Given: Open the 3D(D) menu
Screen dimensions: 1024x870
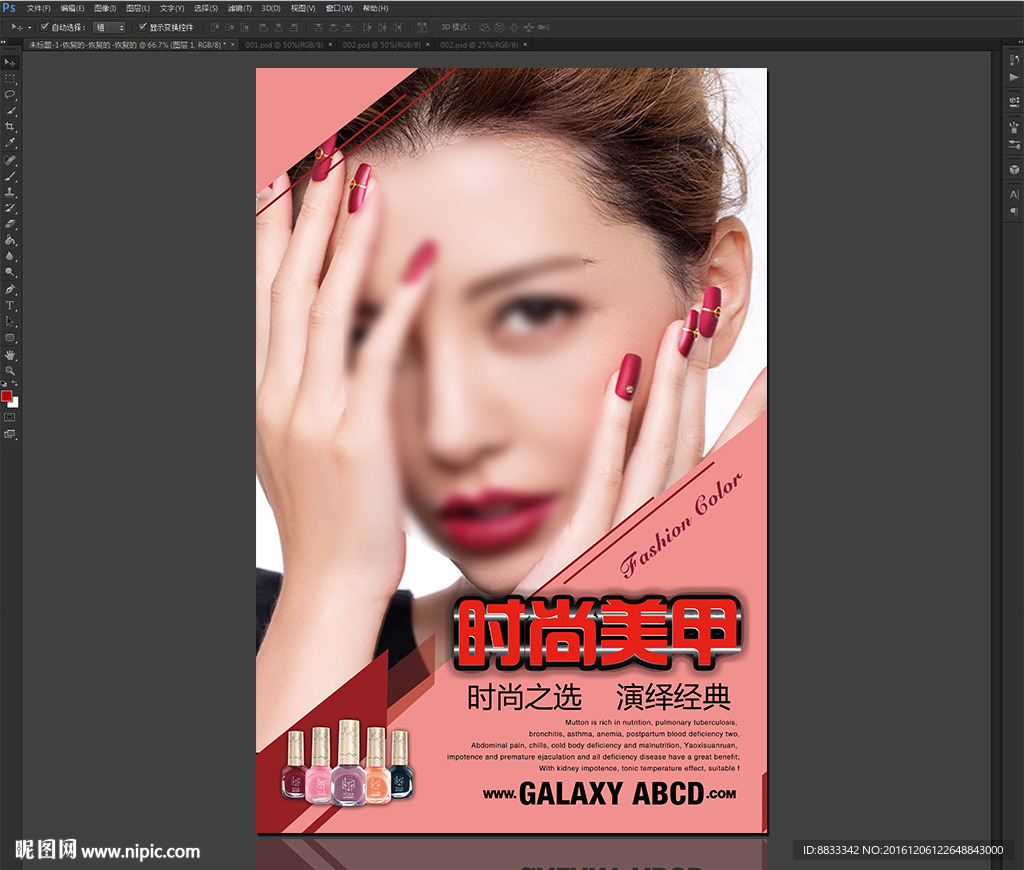Looking at the screenshot, I should click(x=271, y=8).
